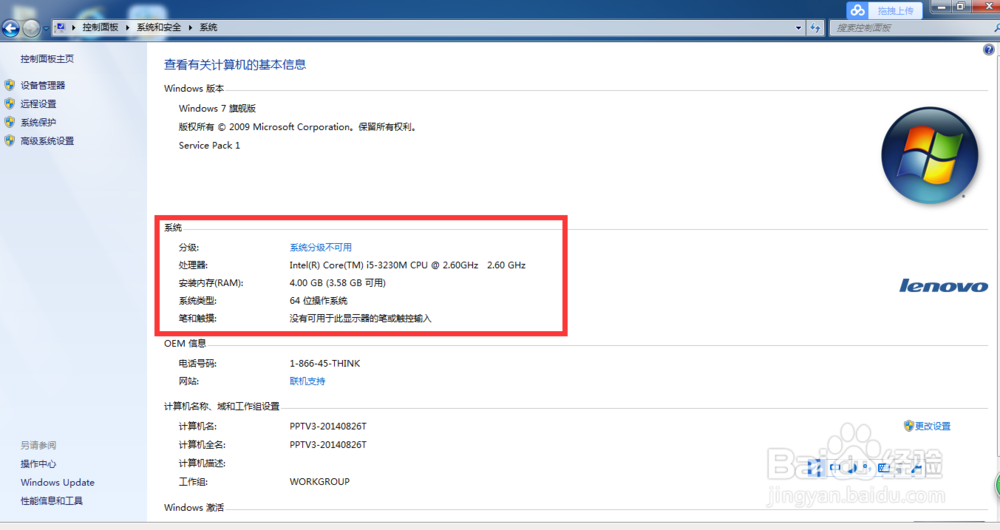Viewport: 1000px width, 530px height.
Task: Click the shield icon beside 高级系统设置
Action: click(x=10, y=140)
